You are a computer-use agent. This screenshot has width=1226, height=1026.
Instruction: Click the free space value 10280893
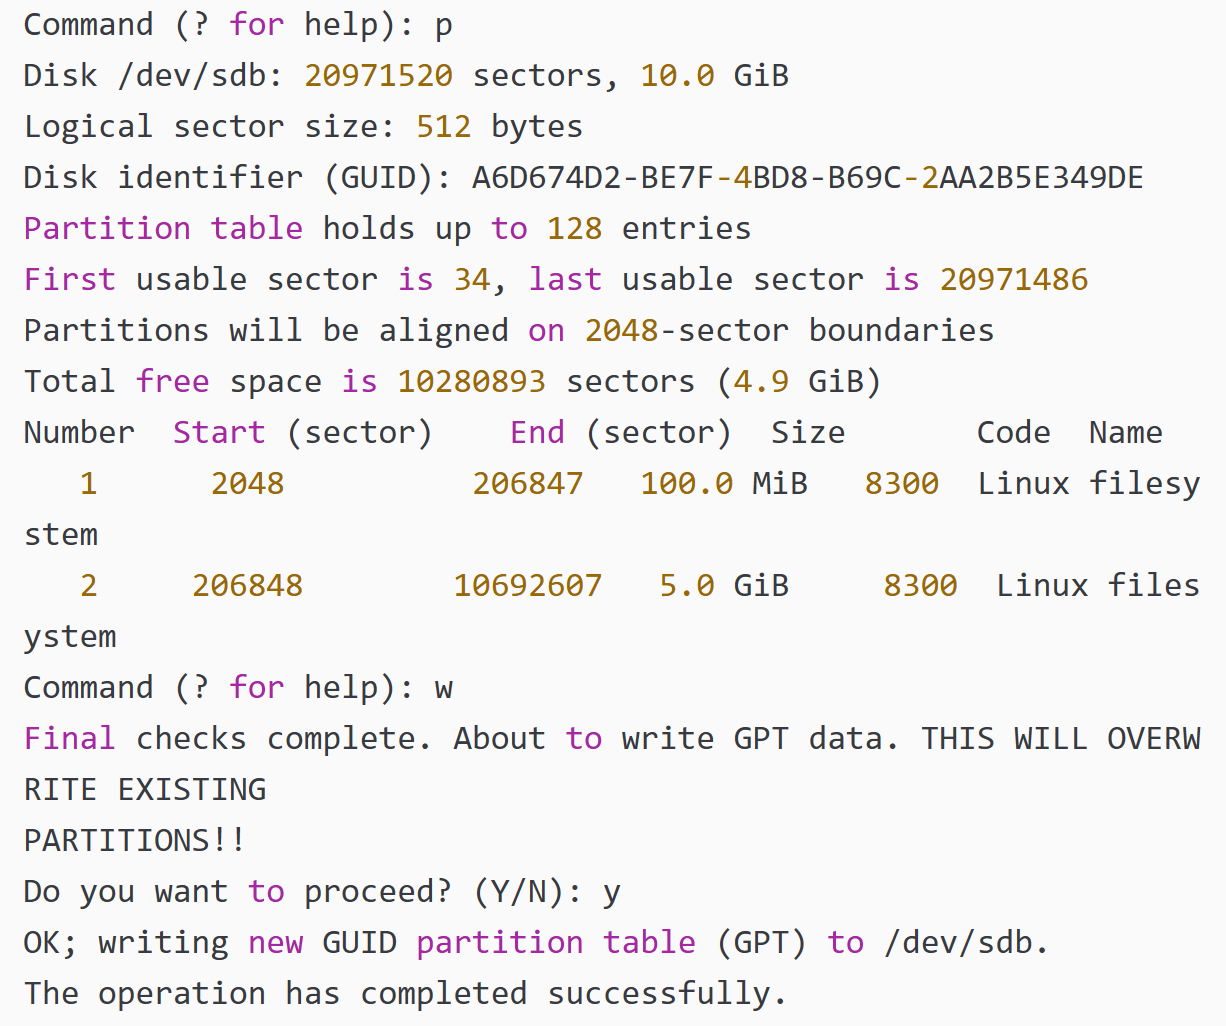(x=472, y=382)
